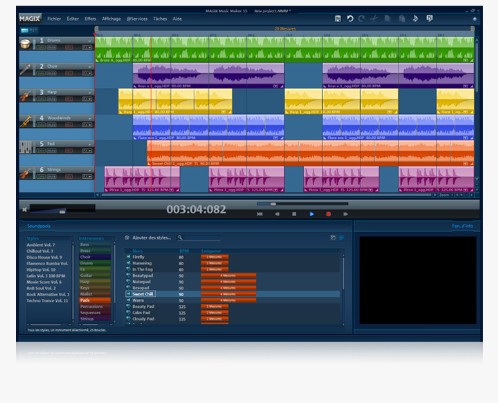498x403 pixels.
Task: Open the help pointer icon in the toolbar
Action: (430, 18)
